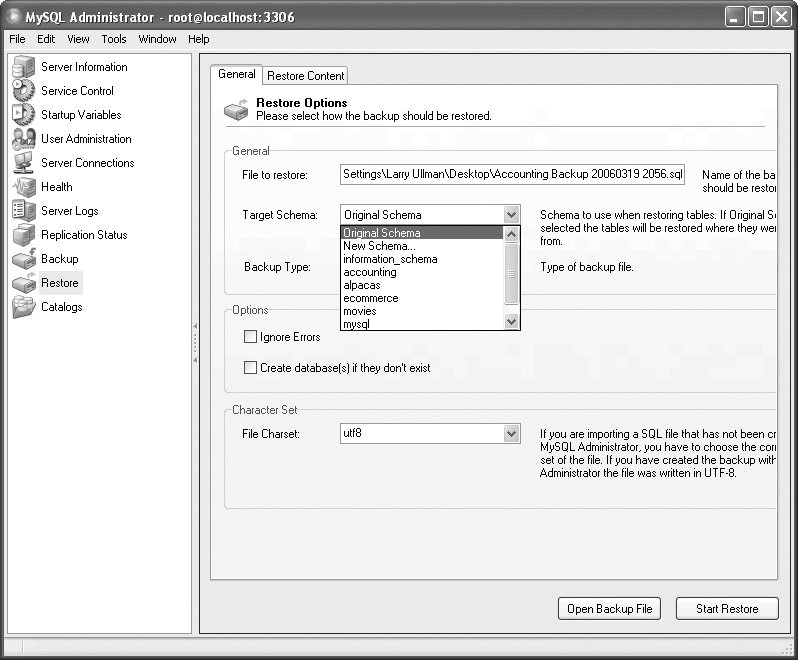Open the Health section

tap(56, 187)
